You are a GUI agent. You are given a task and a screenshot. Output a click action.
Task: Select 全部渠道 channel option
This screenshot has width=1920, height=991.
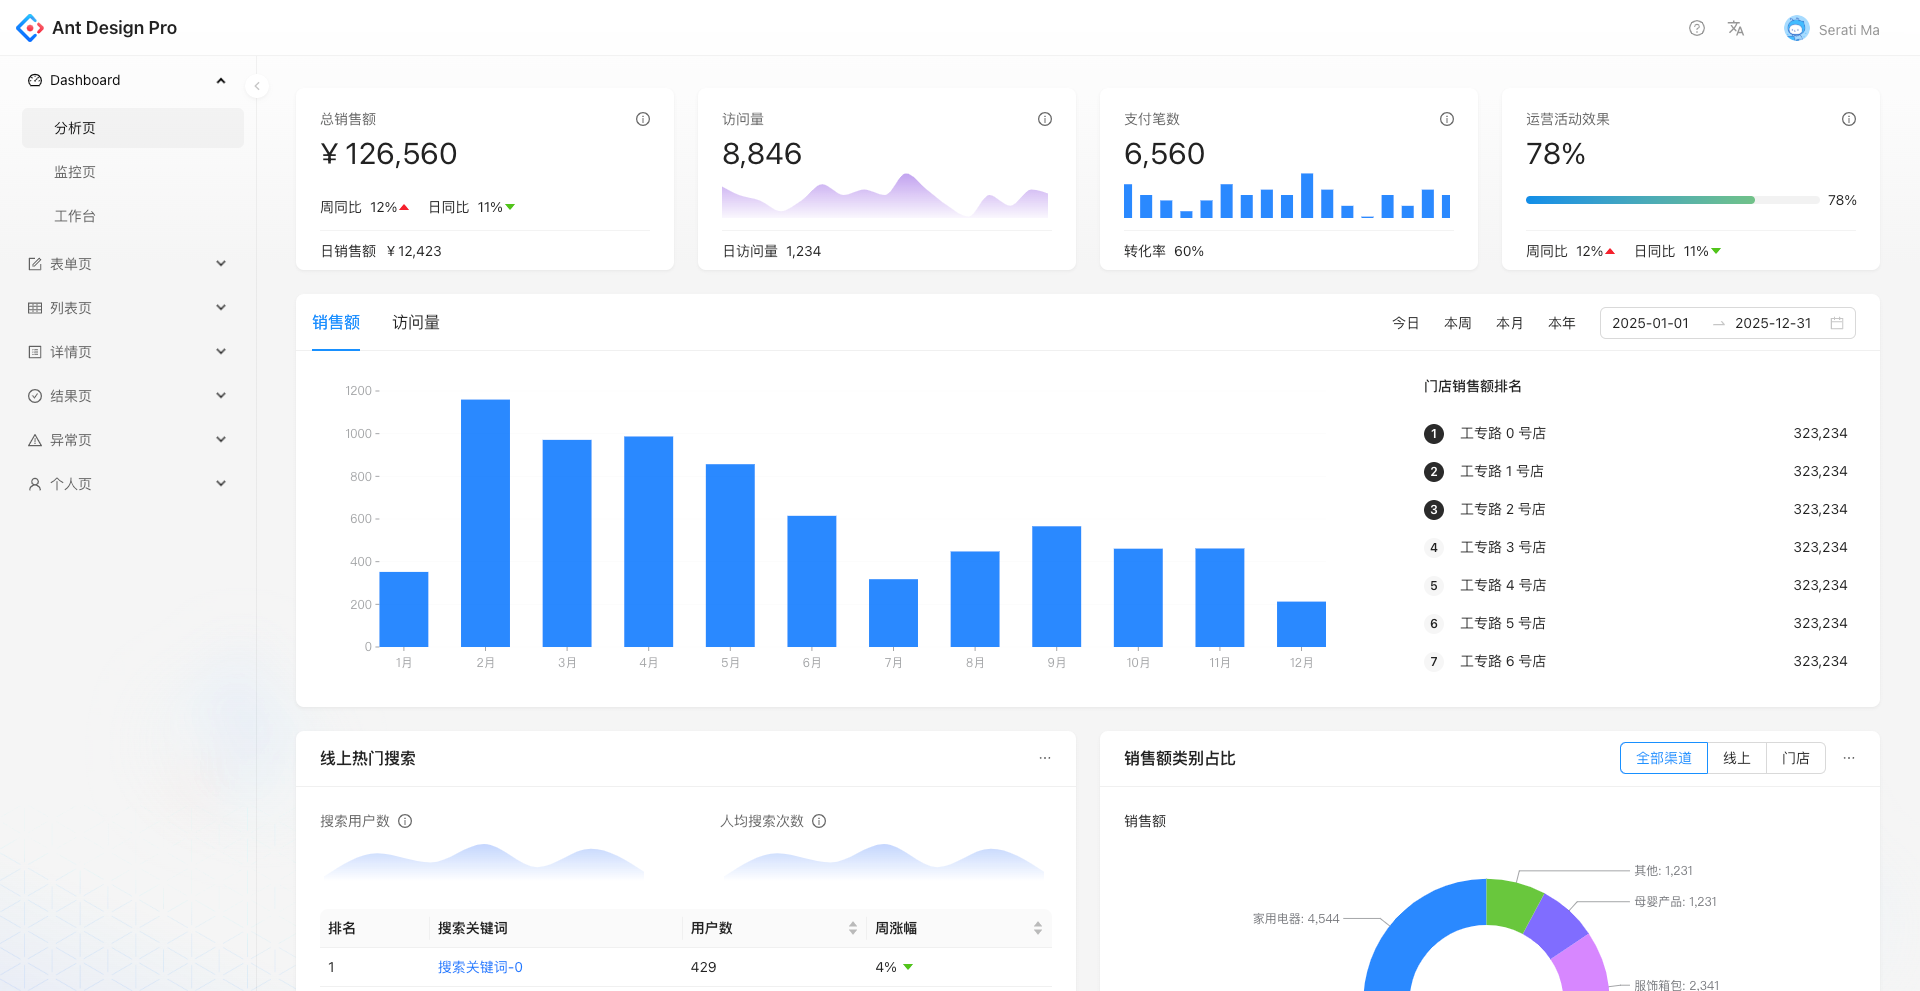(x=1664, y=758)
